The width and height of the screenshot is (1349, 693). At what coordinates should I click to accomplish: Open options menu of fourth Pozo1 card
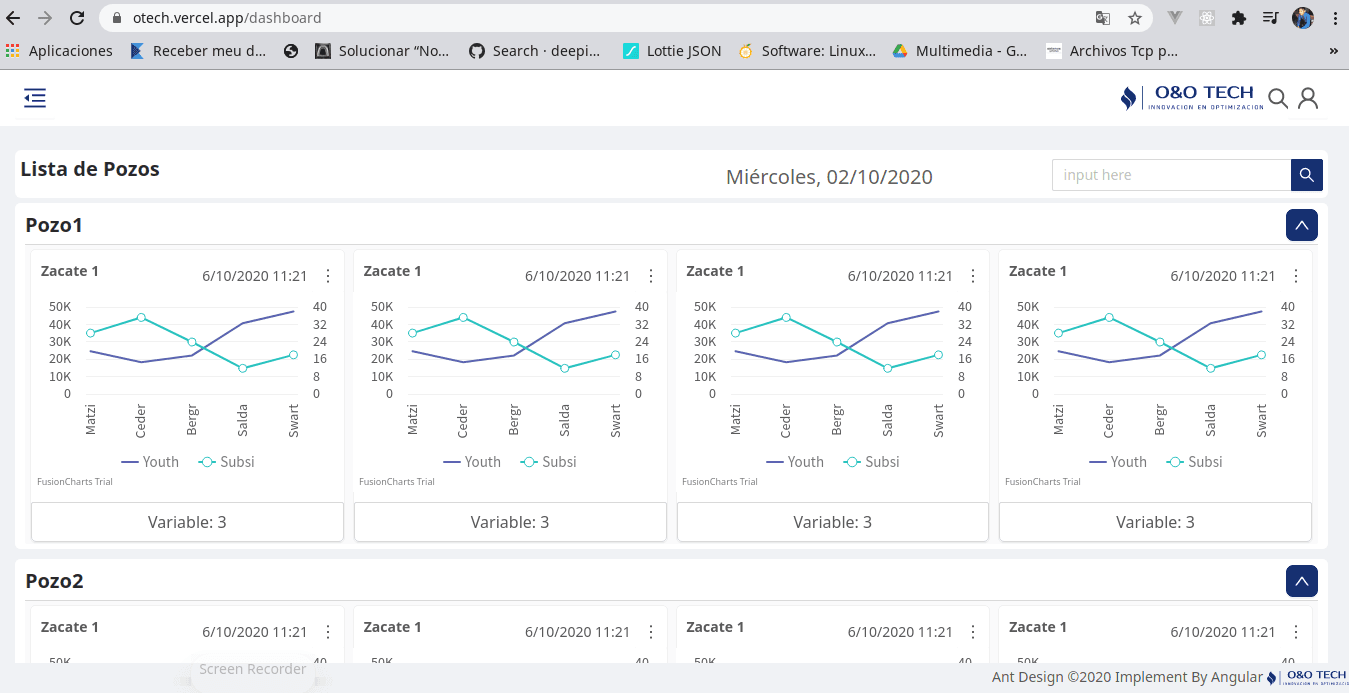[x=1296, y=276]
